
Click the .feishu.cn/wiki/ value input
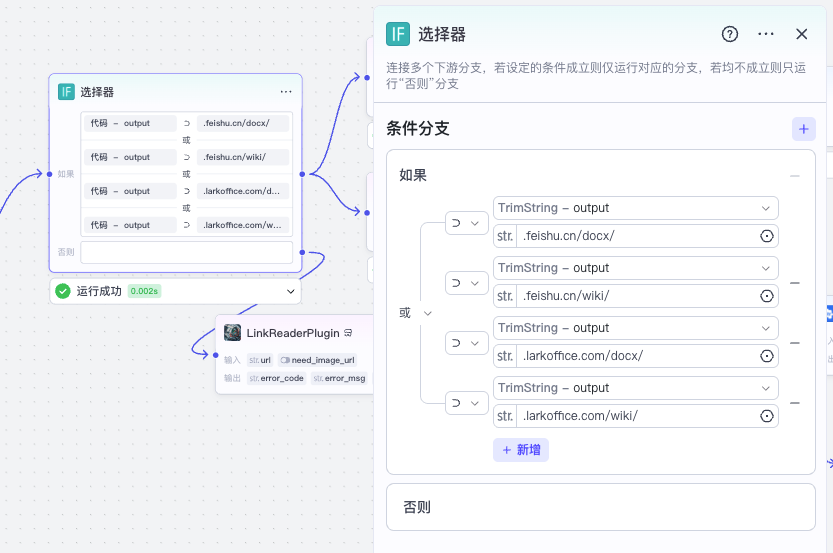pos(636,296)
